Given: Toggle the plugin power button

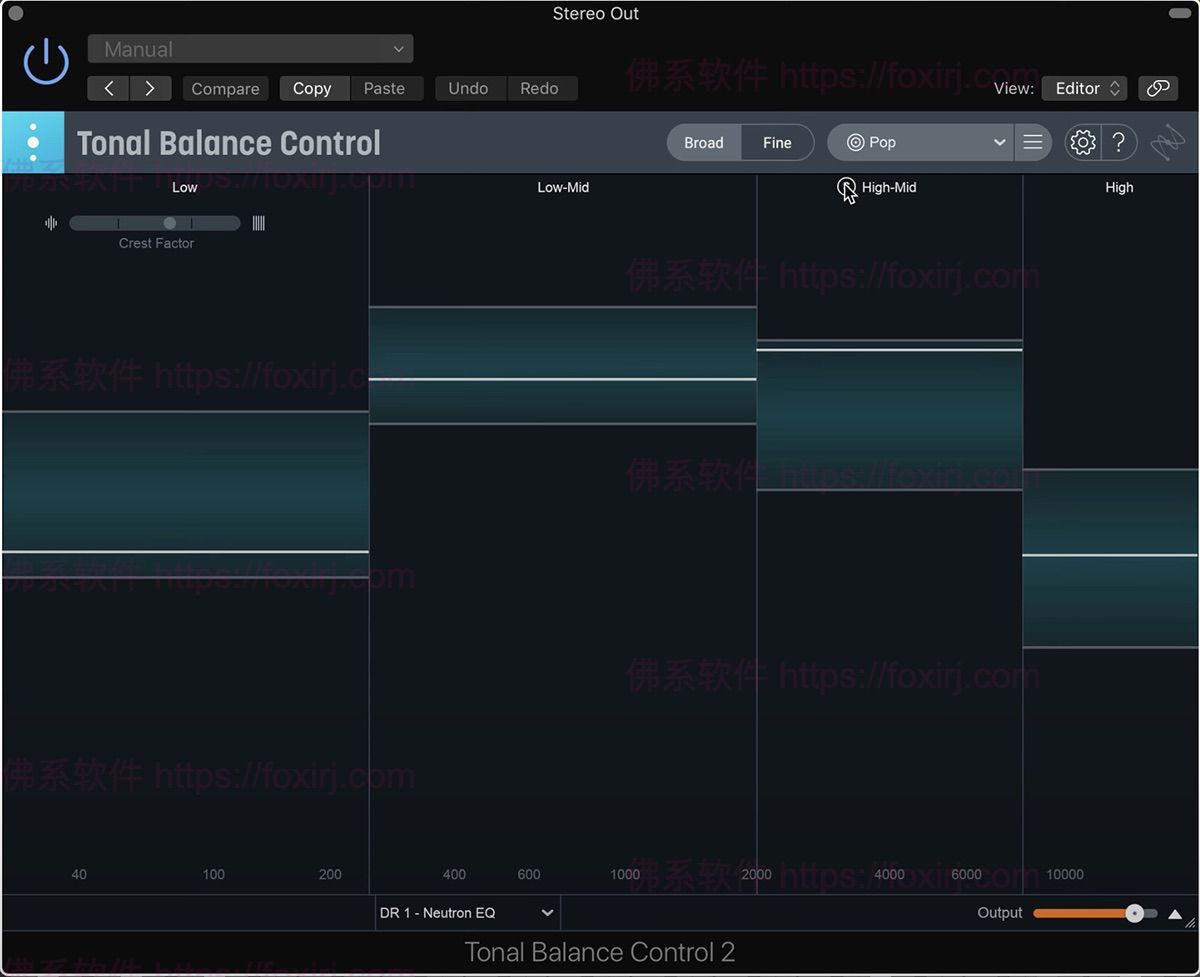Looking at the screenshot, I should (x=46, y=60).
